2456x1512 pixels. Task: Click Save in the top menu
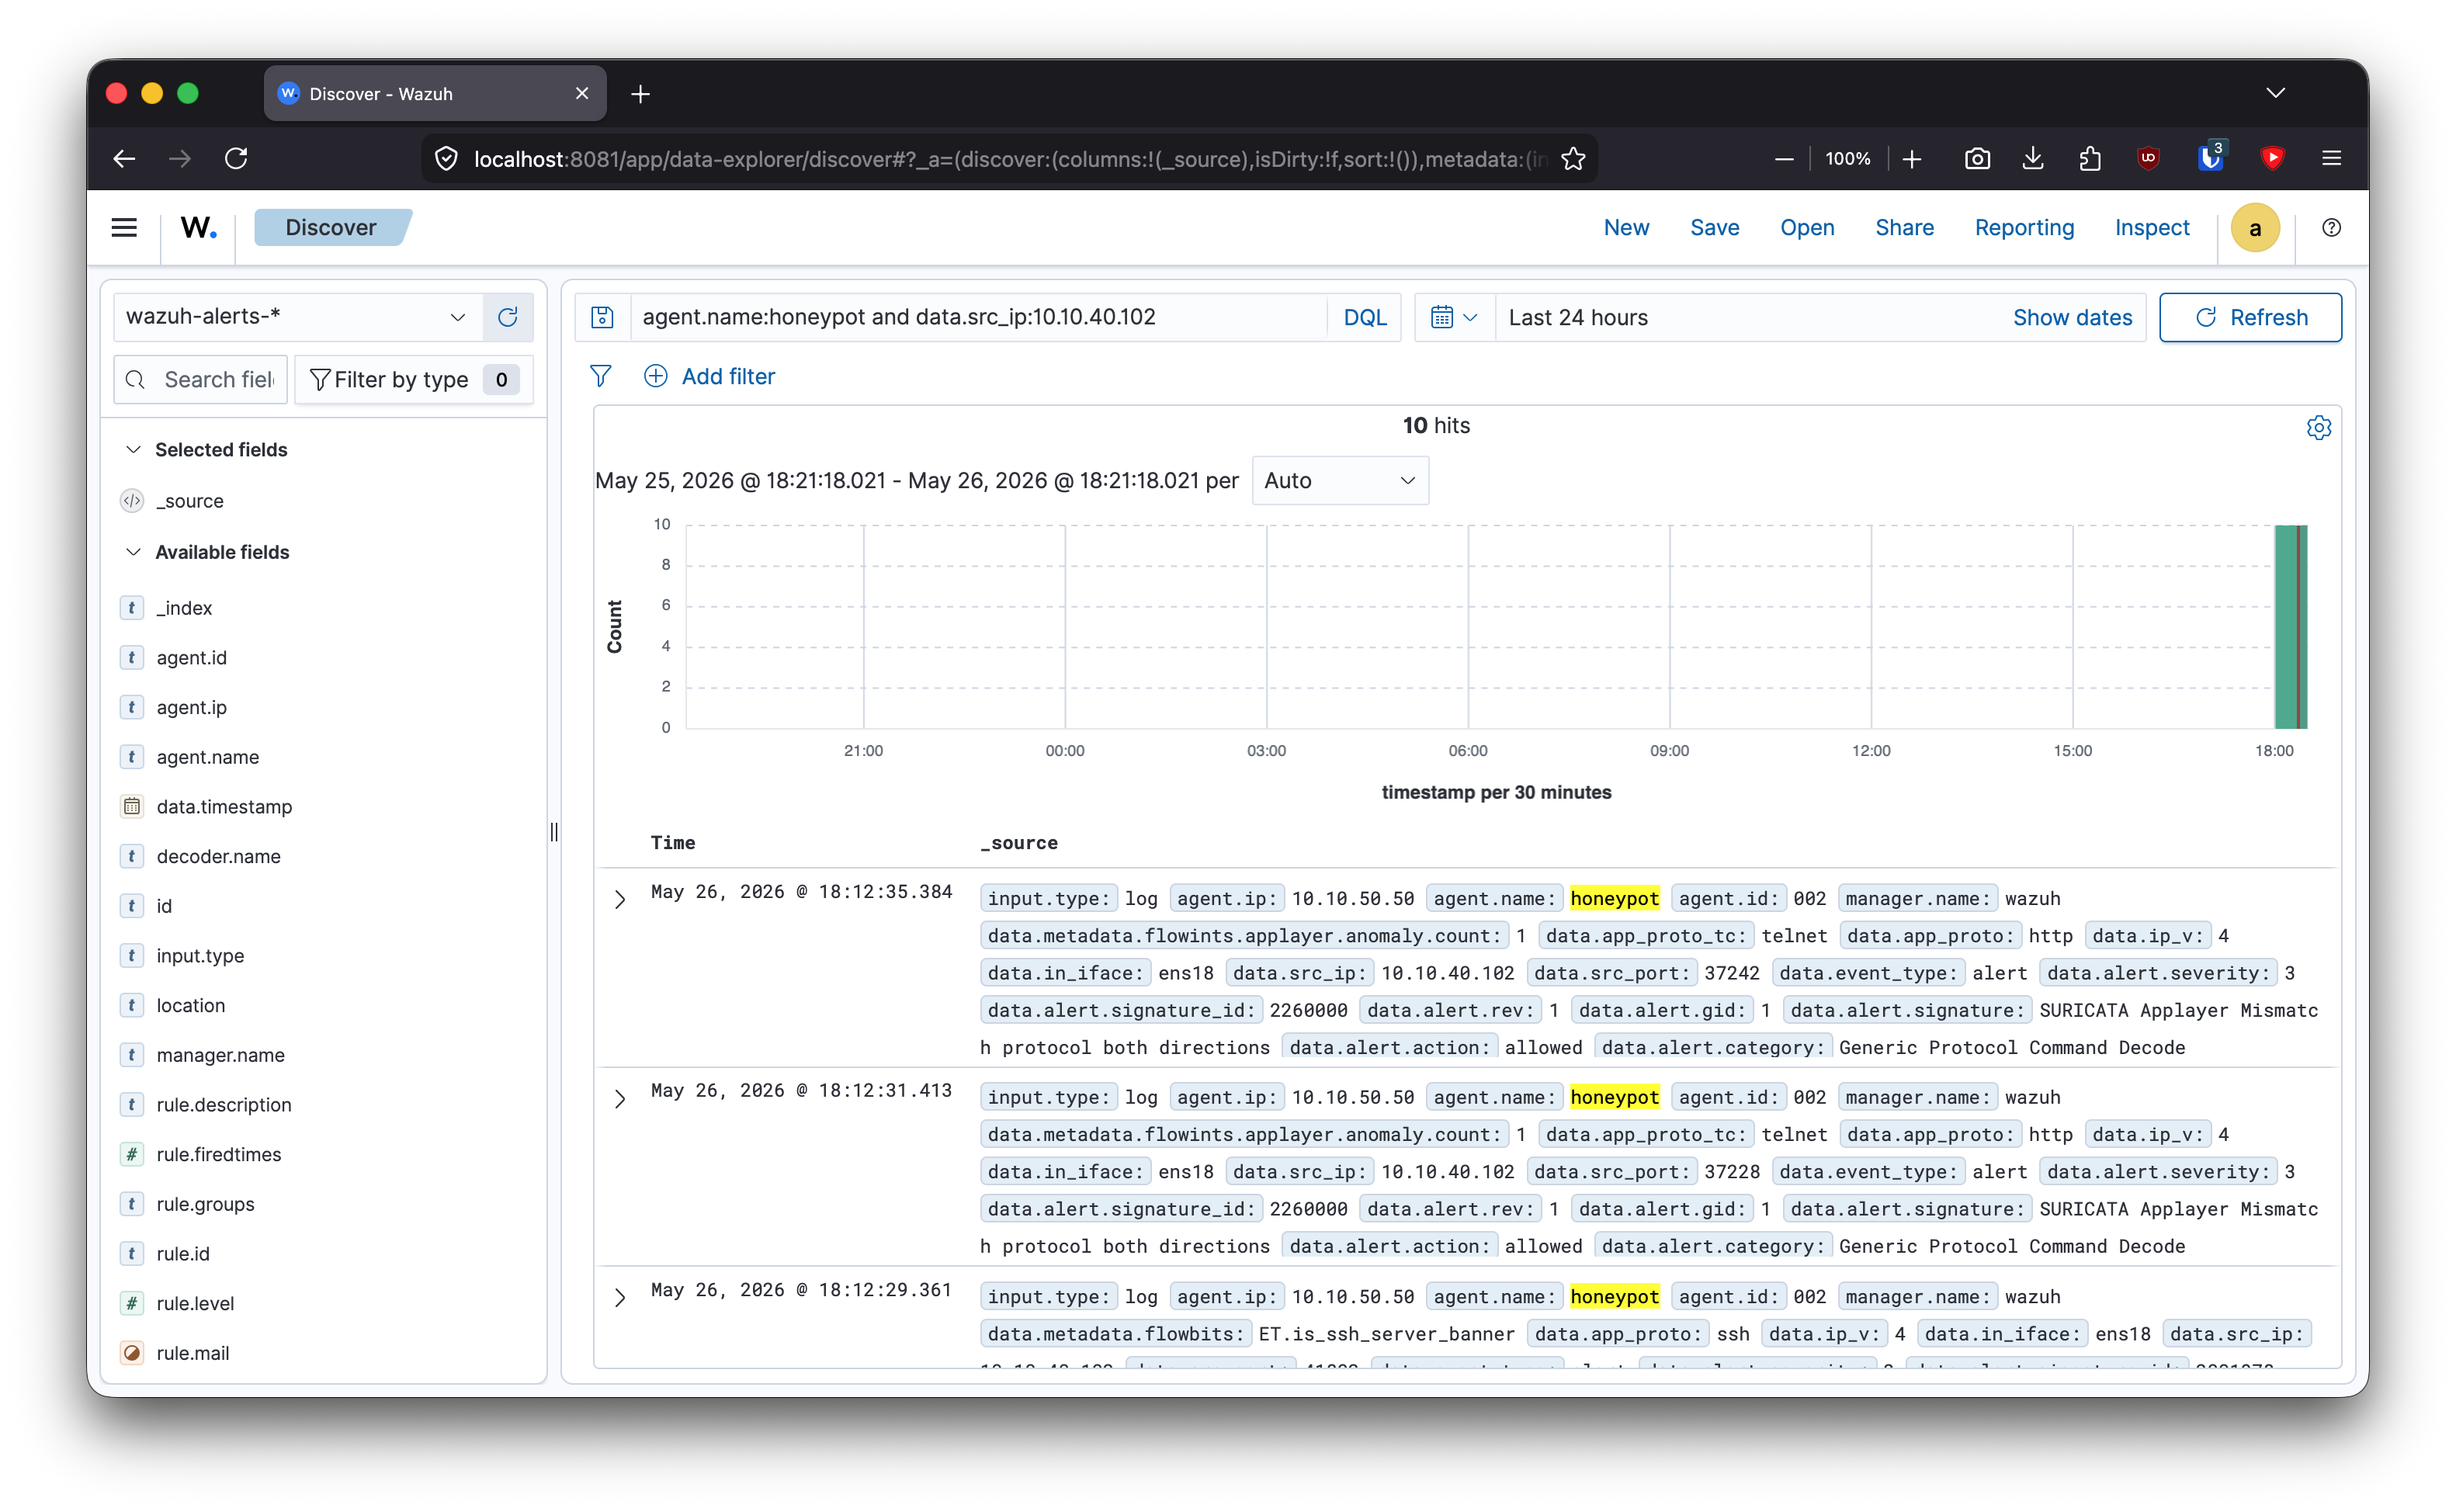pos(1714,228)
